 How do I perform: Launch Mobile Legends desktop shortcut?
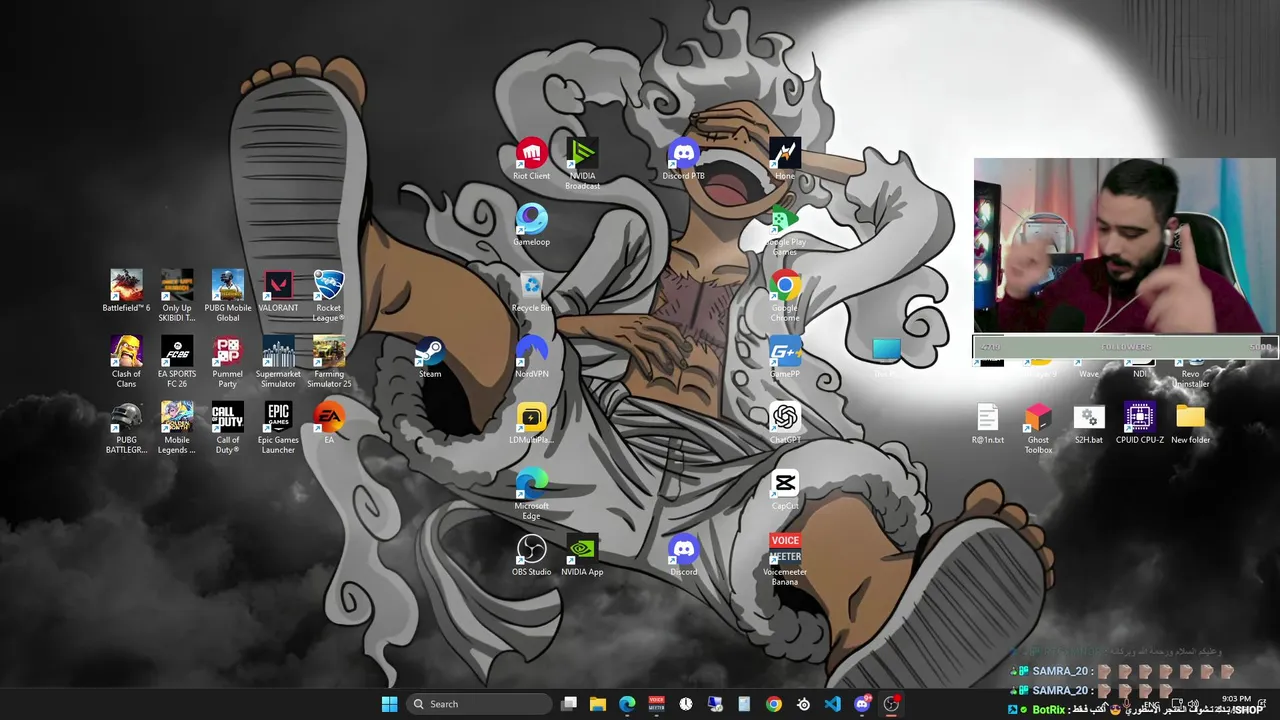(177, 427)
